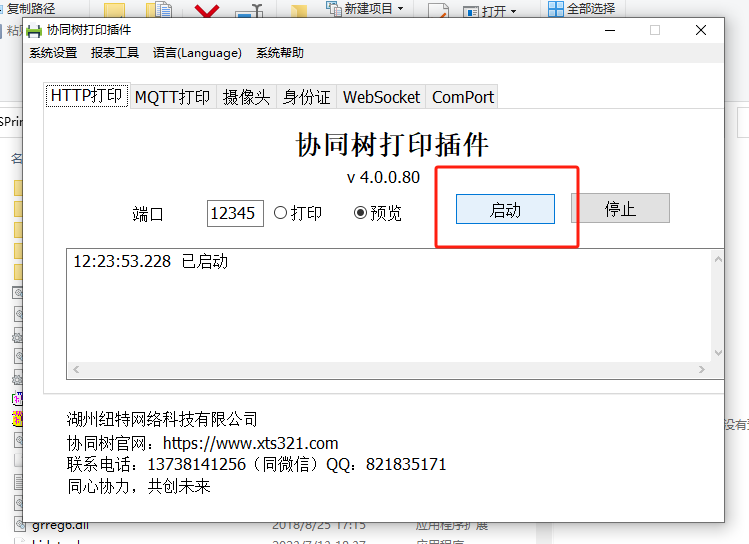Click the phone number 13738141256

pos(196,464)
